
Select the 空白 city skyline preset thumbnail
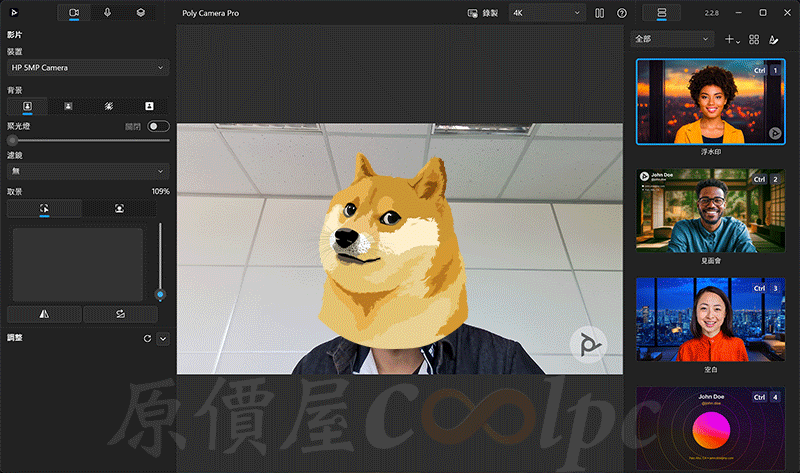point(711,319)
